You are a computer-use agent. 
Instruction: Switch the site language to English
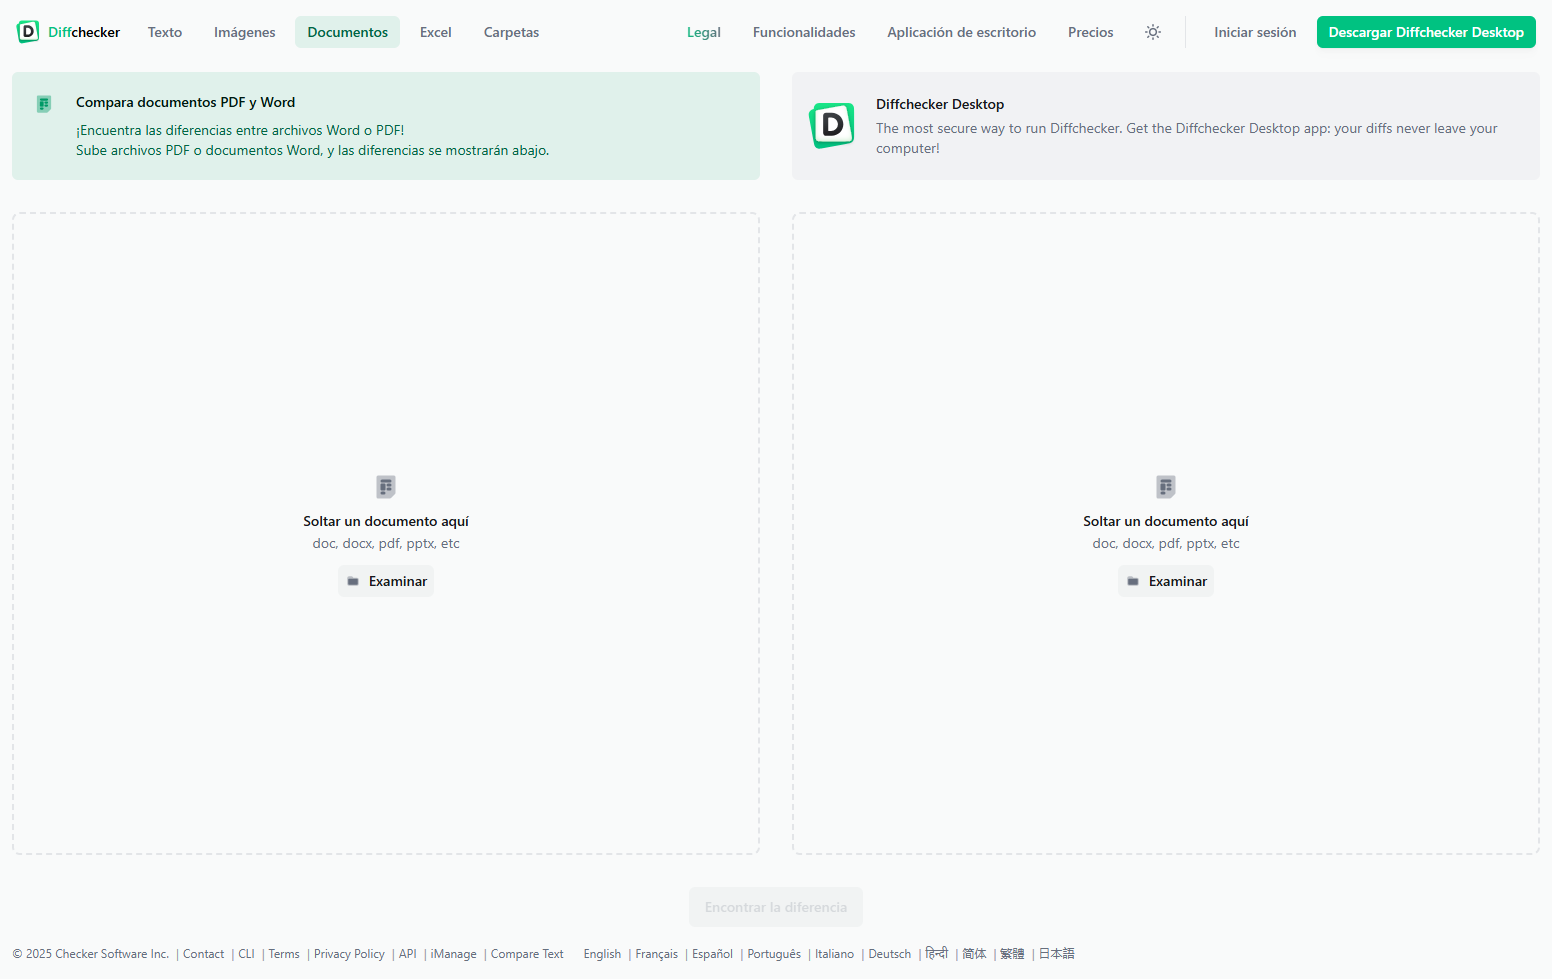pyautogui.click(x=601, y=953)
